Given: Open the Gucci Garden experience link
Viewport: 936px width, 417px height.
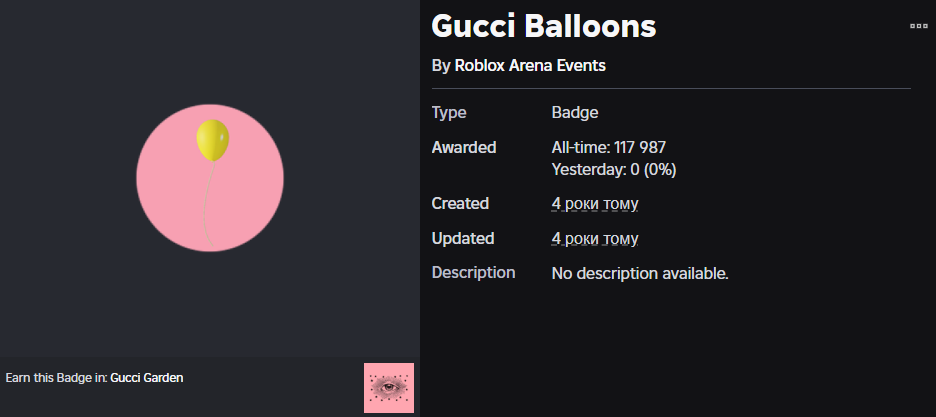Looking at the screenshot, I should click(147, 378).
